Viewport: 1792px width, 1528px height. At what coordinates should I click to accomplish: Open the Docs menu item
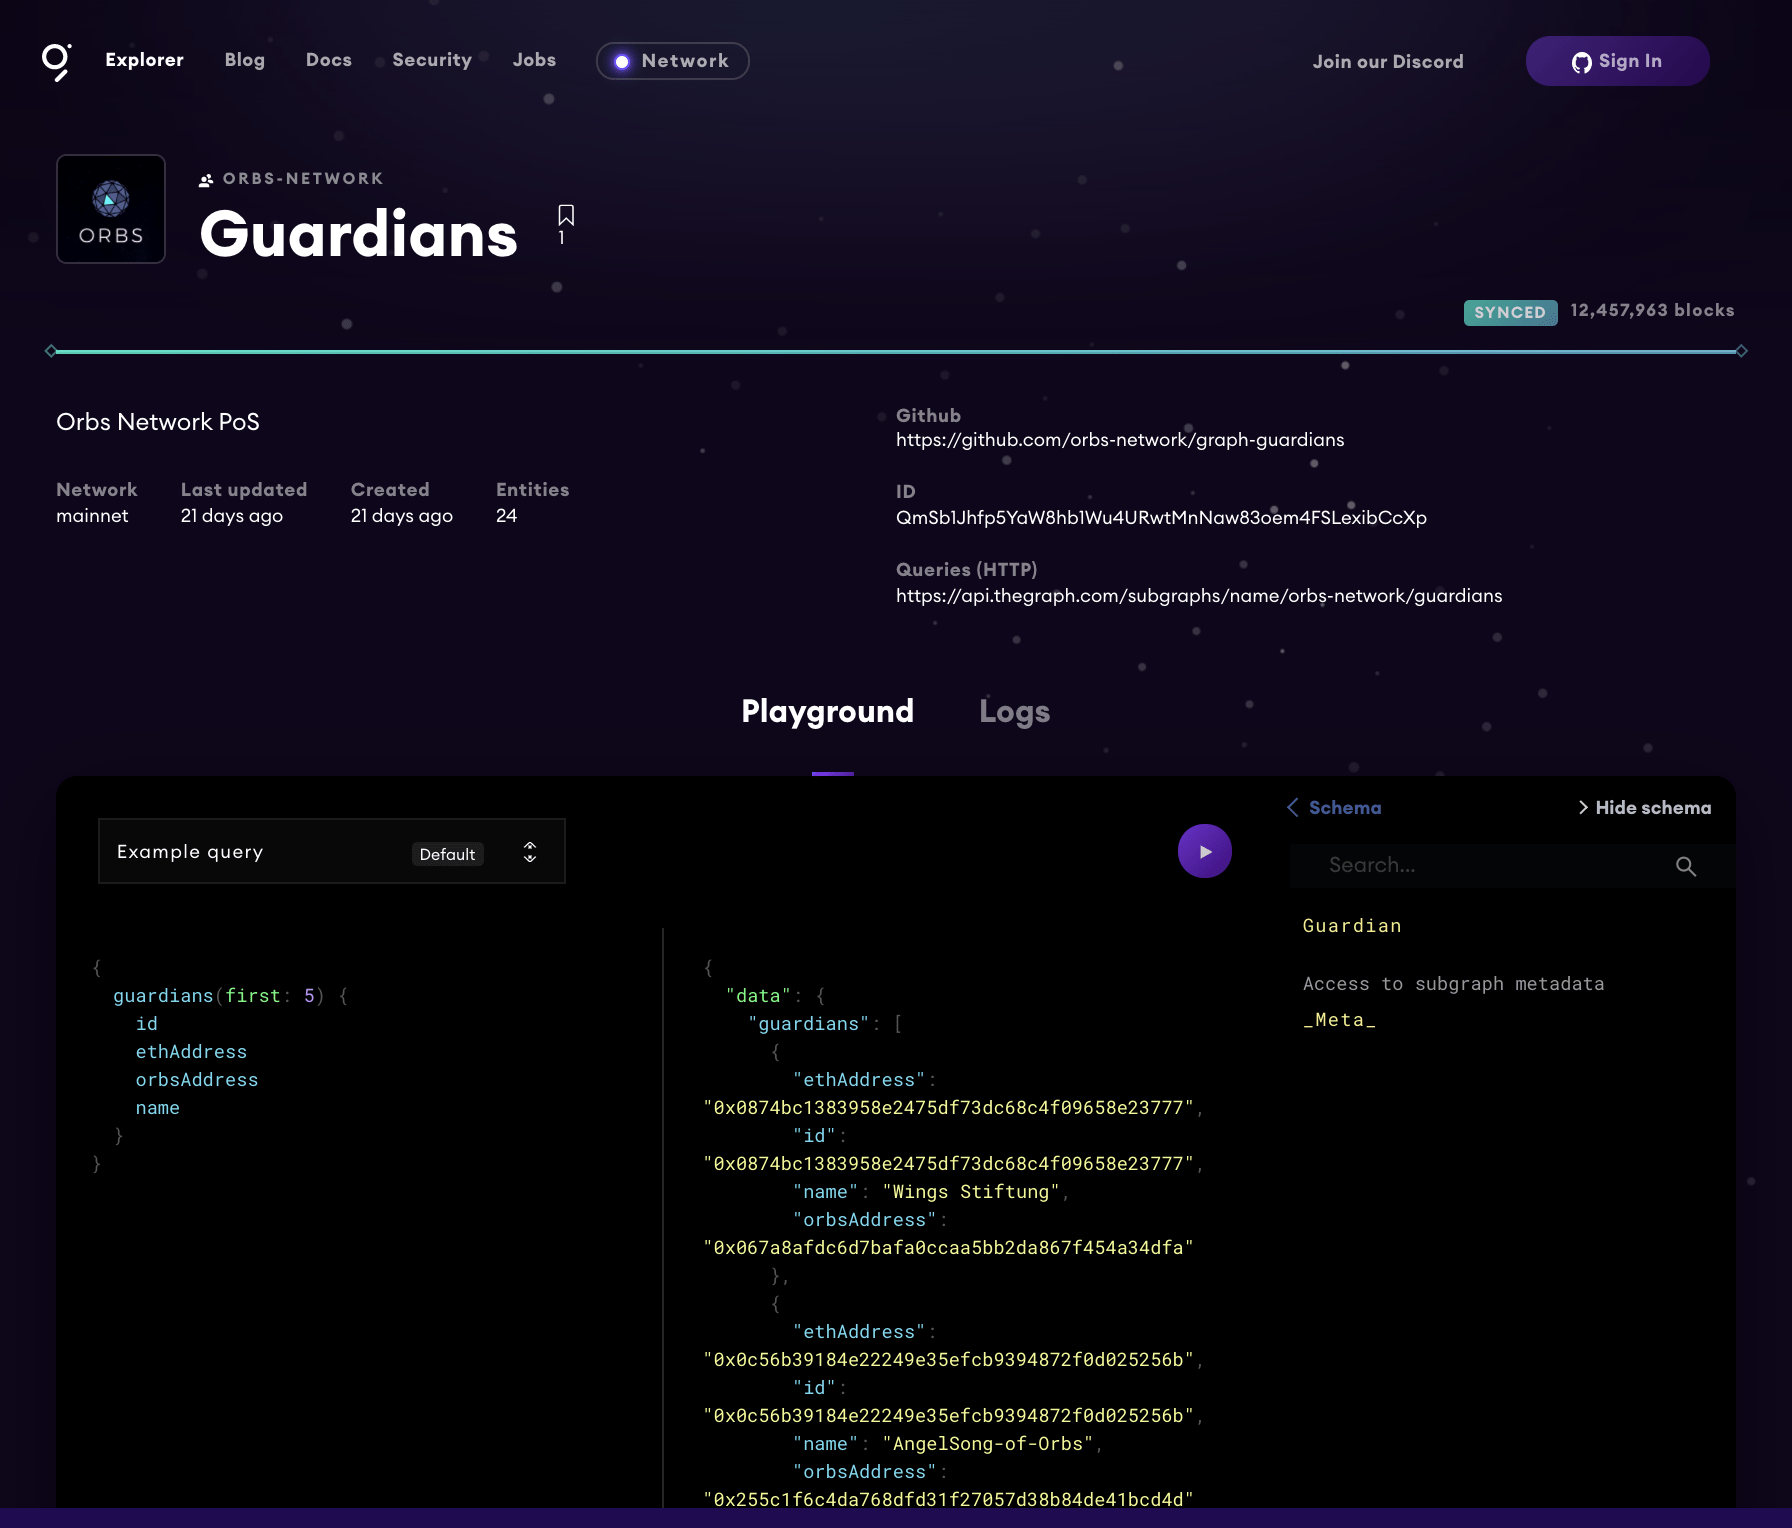(328, 60)
